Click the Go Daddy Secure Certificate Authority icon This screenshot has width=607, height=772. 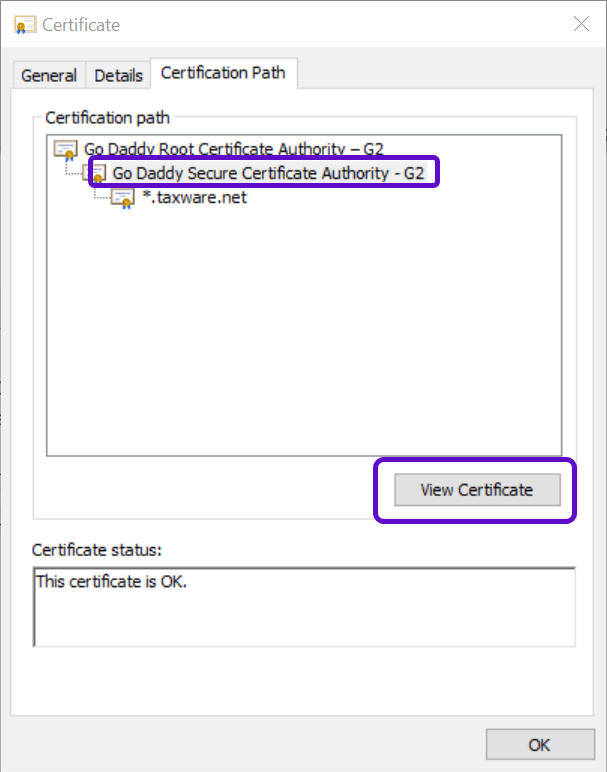97,174
